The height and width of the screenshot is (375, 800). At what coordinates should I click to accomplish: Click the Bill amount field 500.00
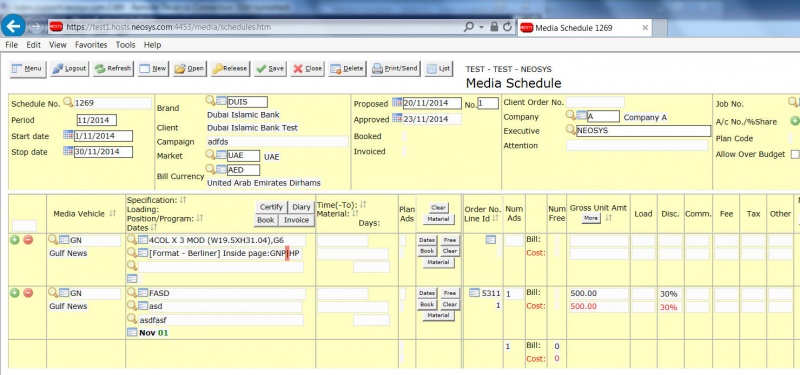point(598,293)
